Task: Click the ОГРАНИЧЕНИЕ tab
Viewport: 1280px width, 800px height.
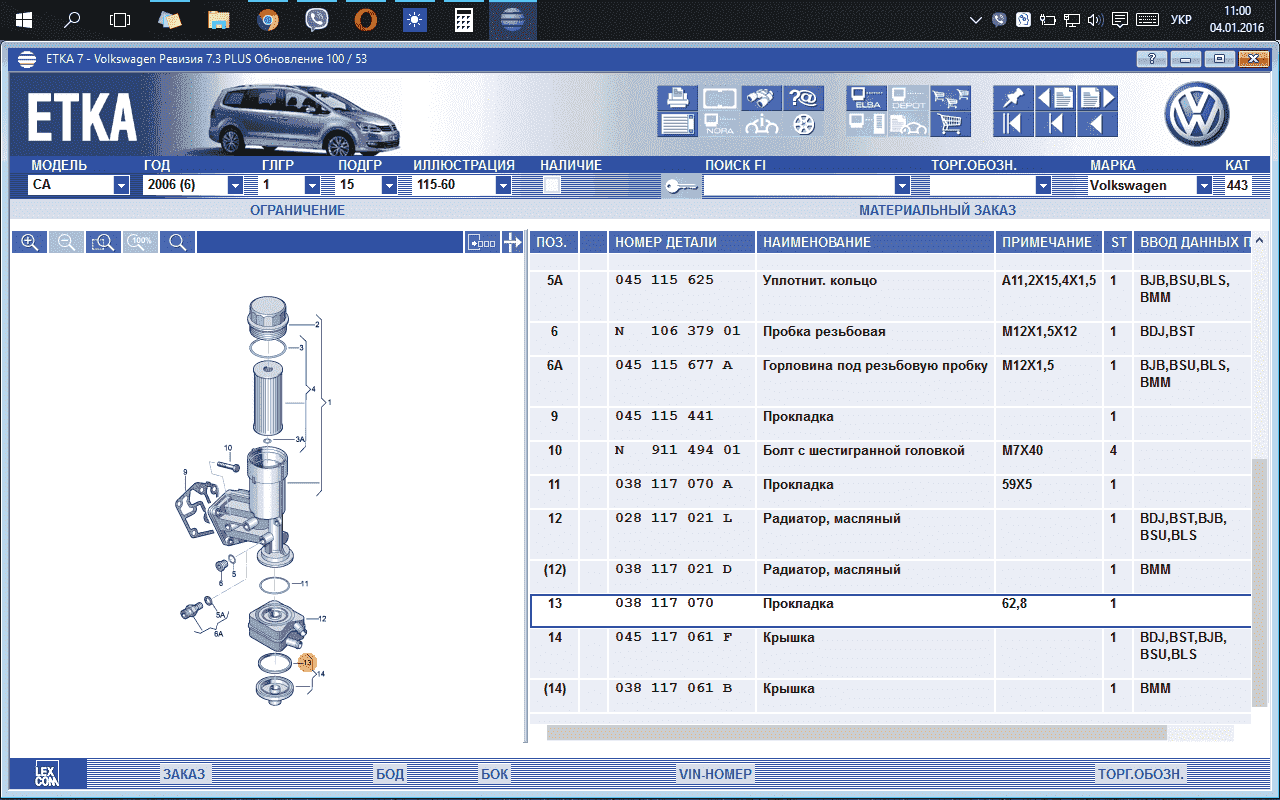Action: 297,210
